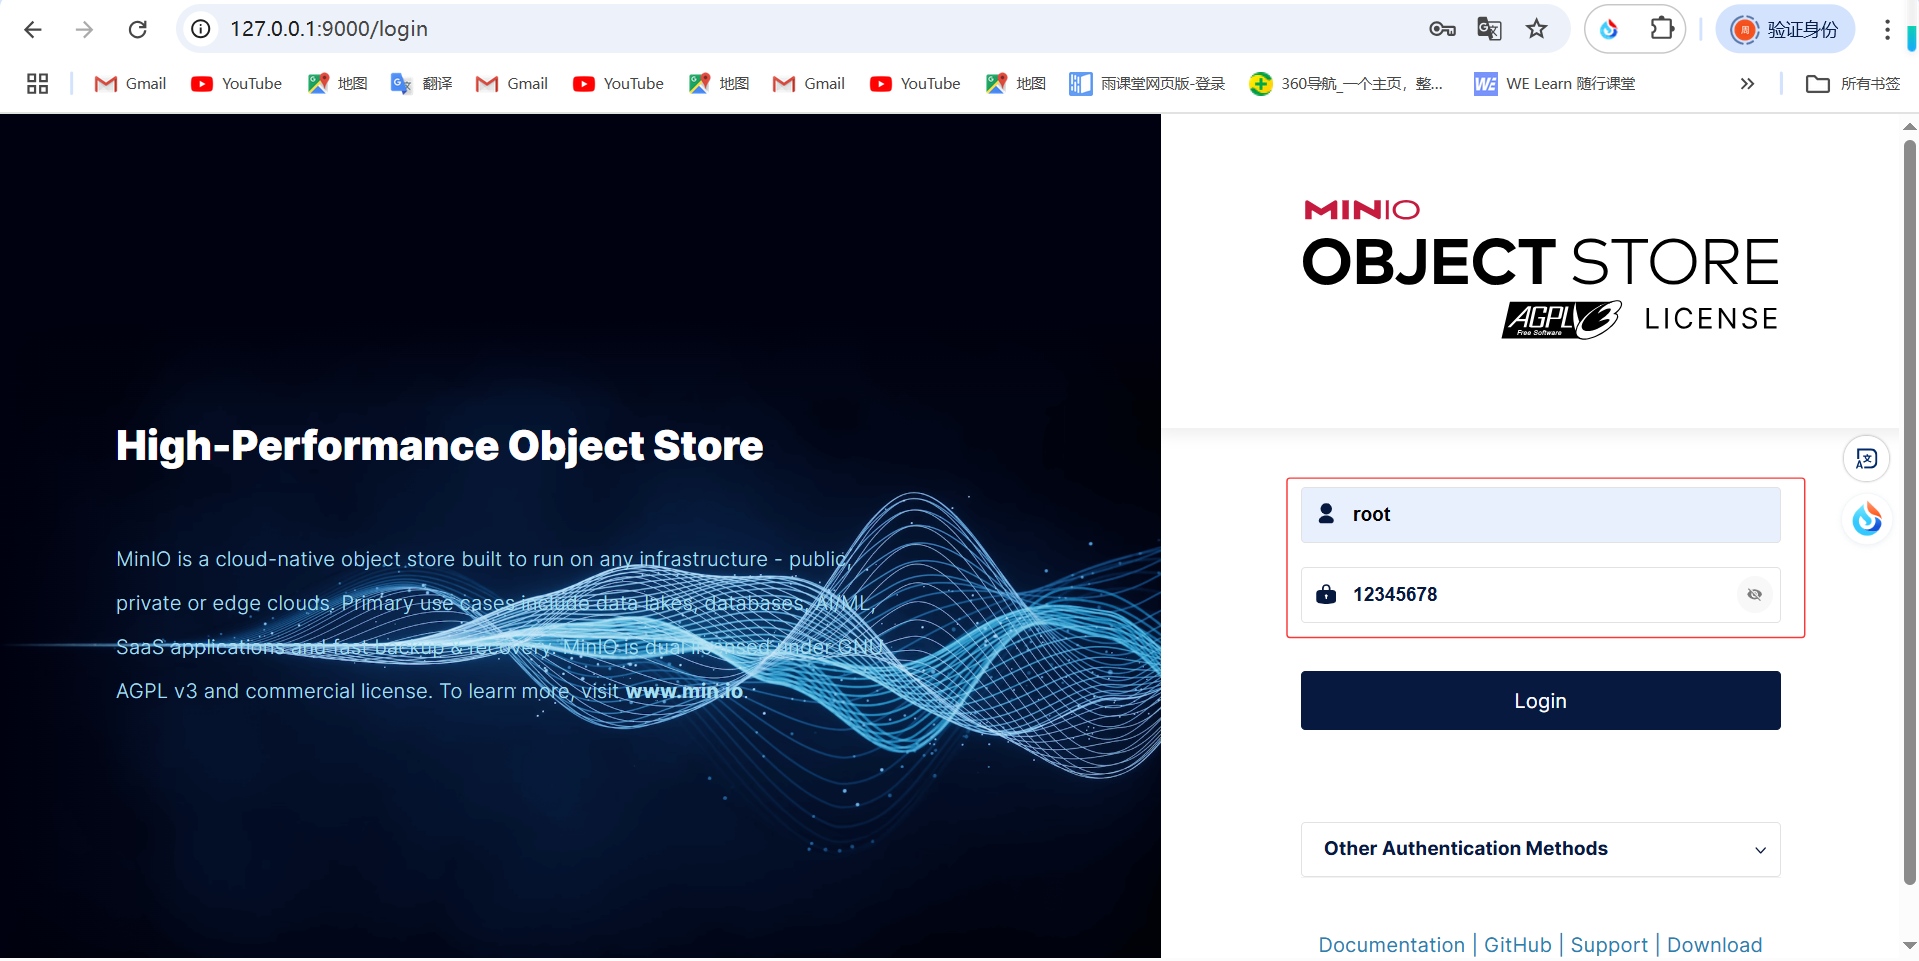This screenshot has height=961, width=1919.
Task: View site information icon in address bar
Action: 201,29
